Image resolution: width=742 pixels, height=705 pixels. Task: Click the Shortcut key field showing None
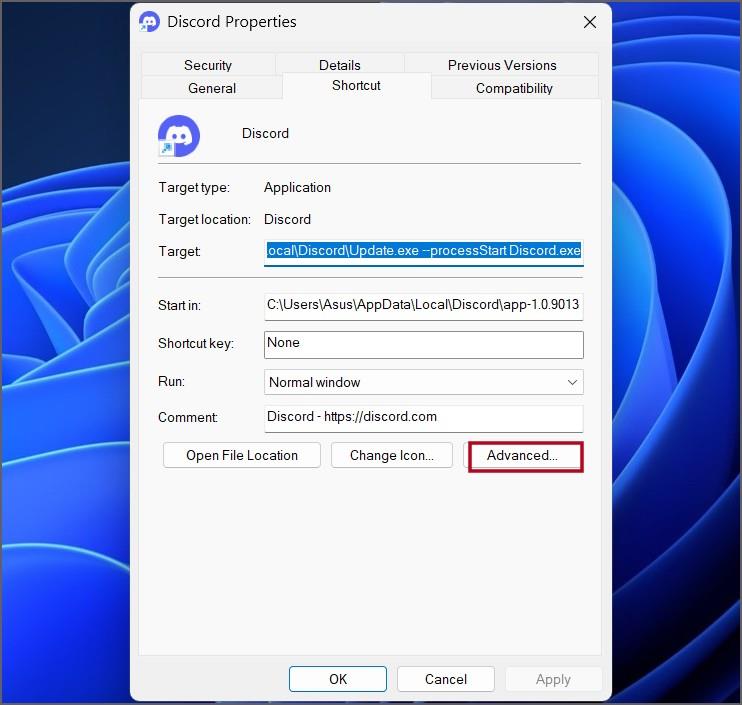(424, 344)
